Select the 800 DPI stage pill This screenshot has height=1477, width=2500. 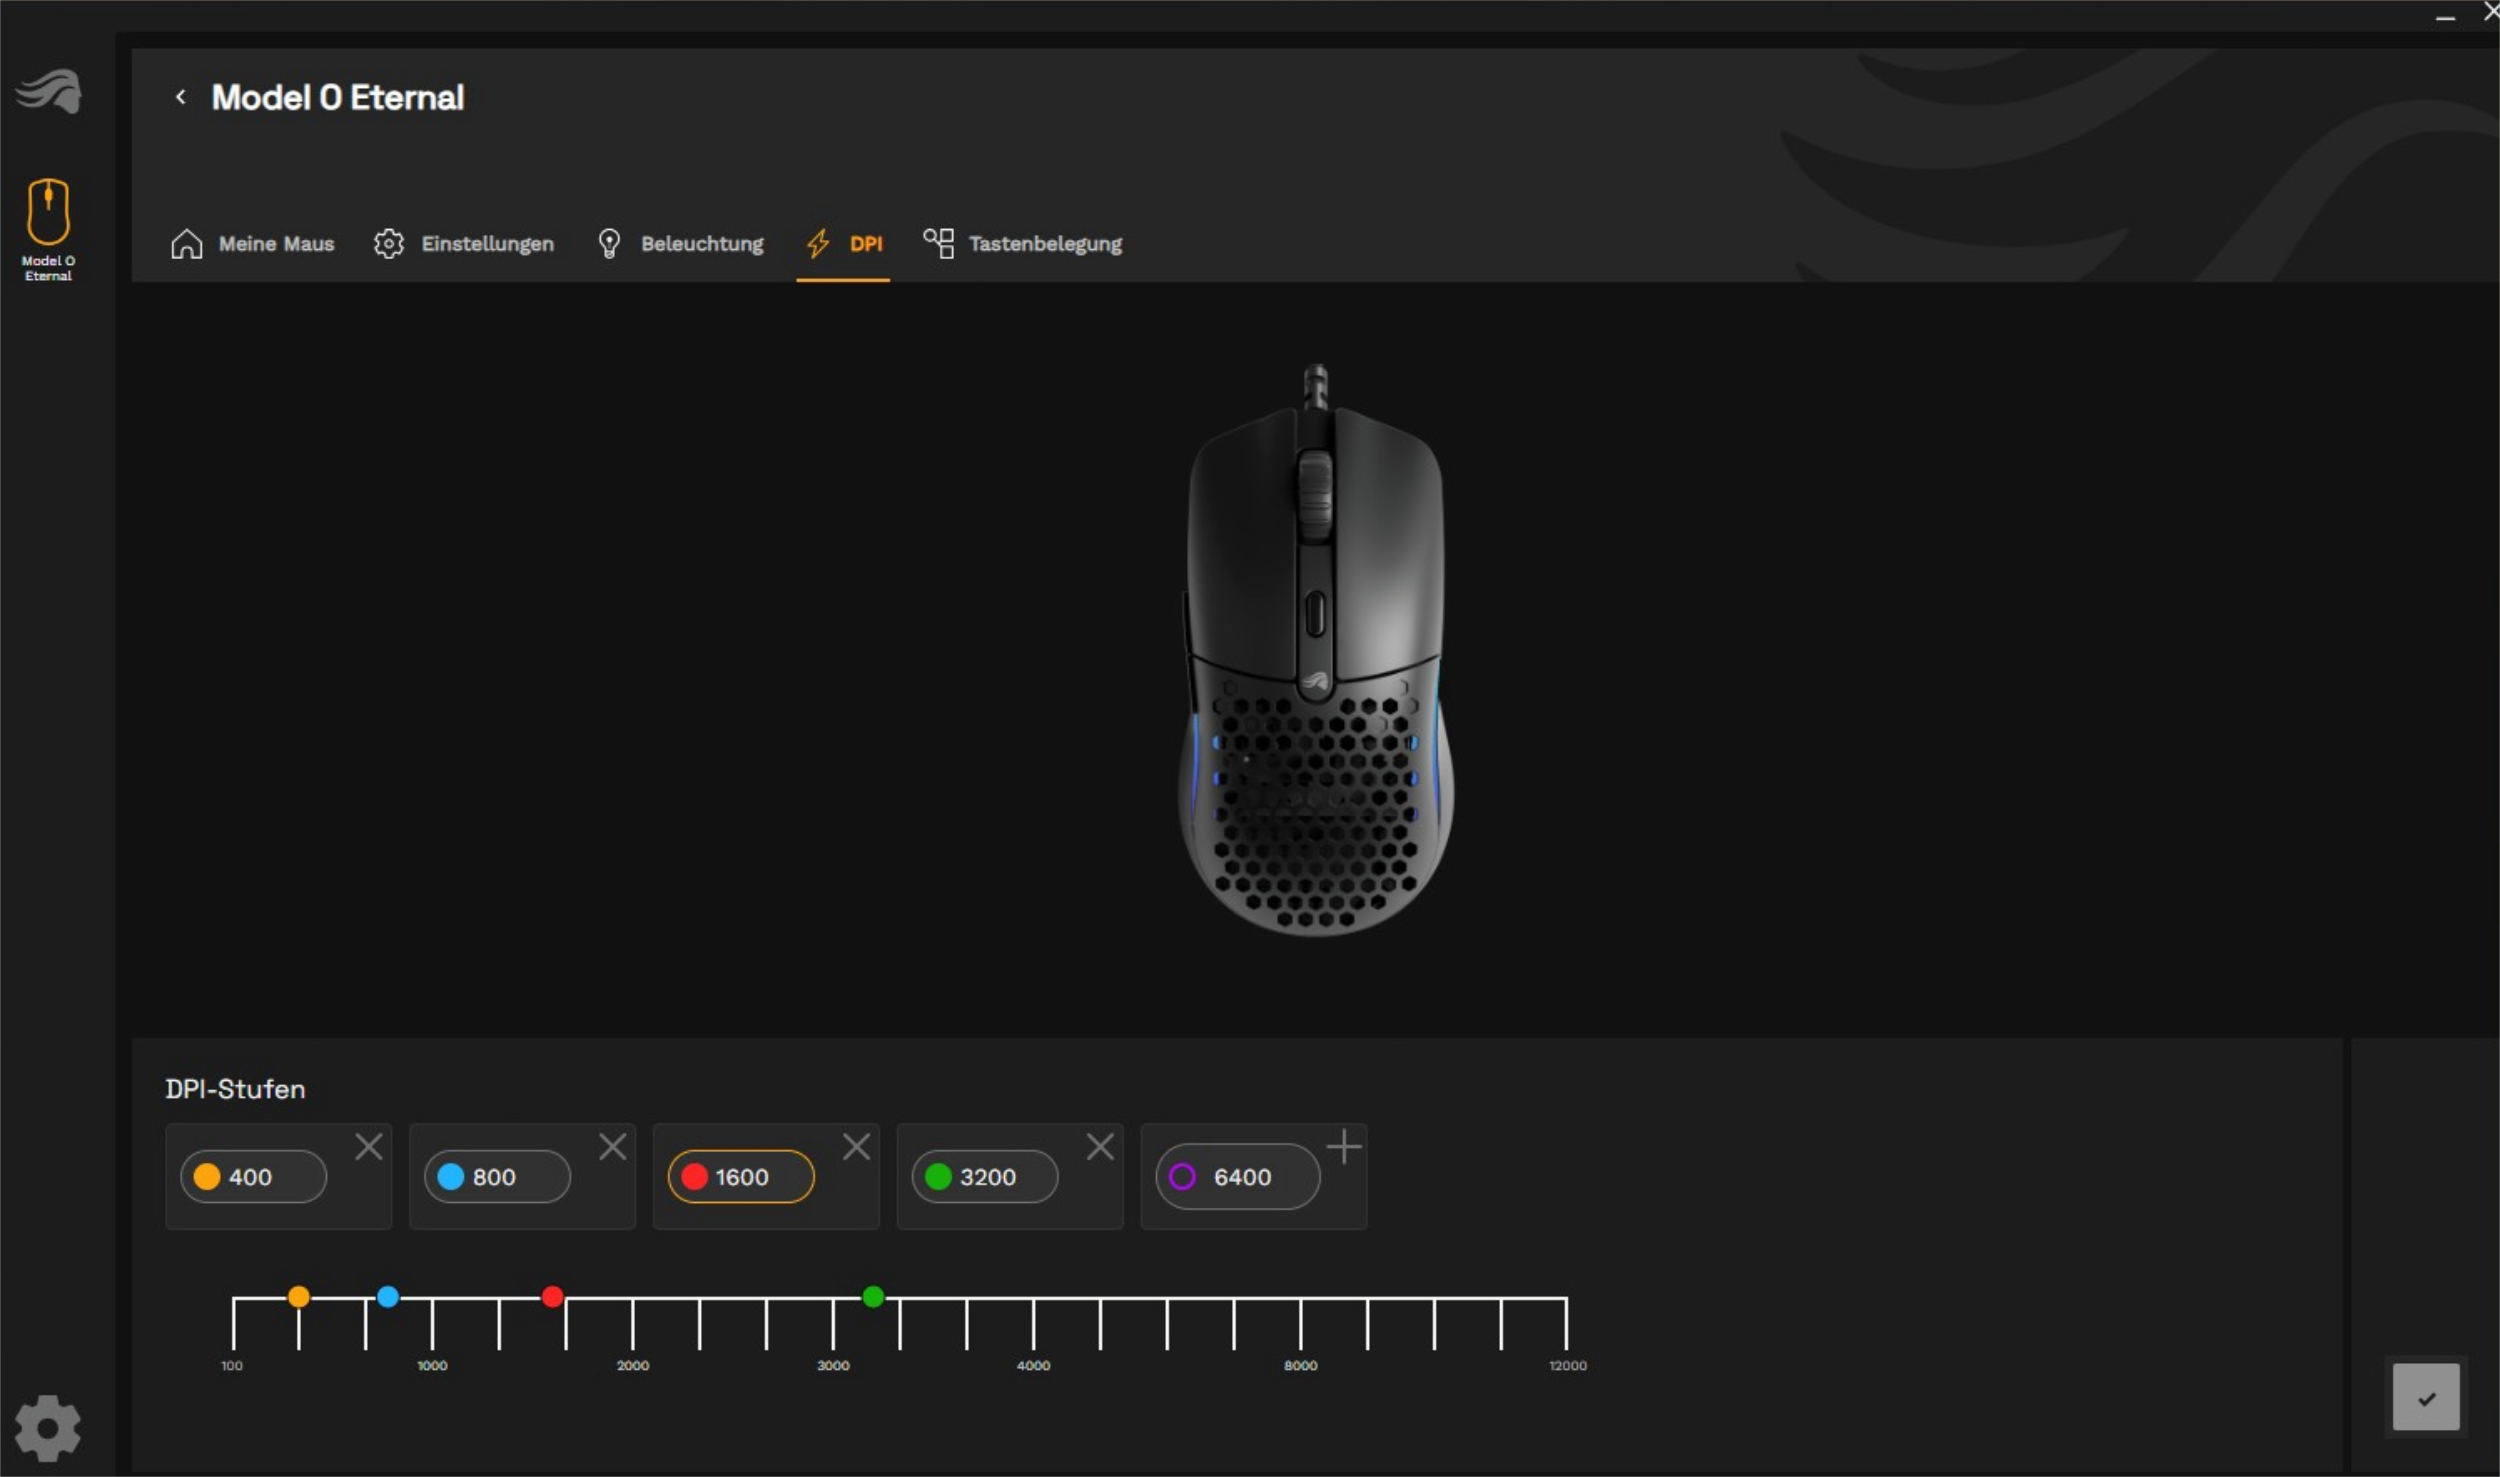[497, 1177]
